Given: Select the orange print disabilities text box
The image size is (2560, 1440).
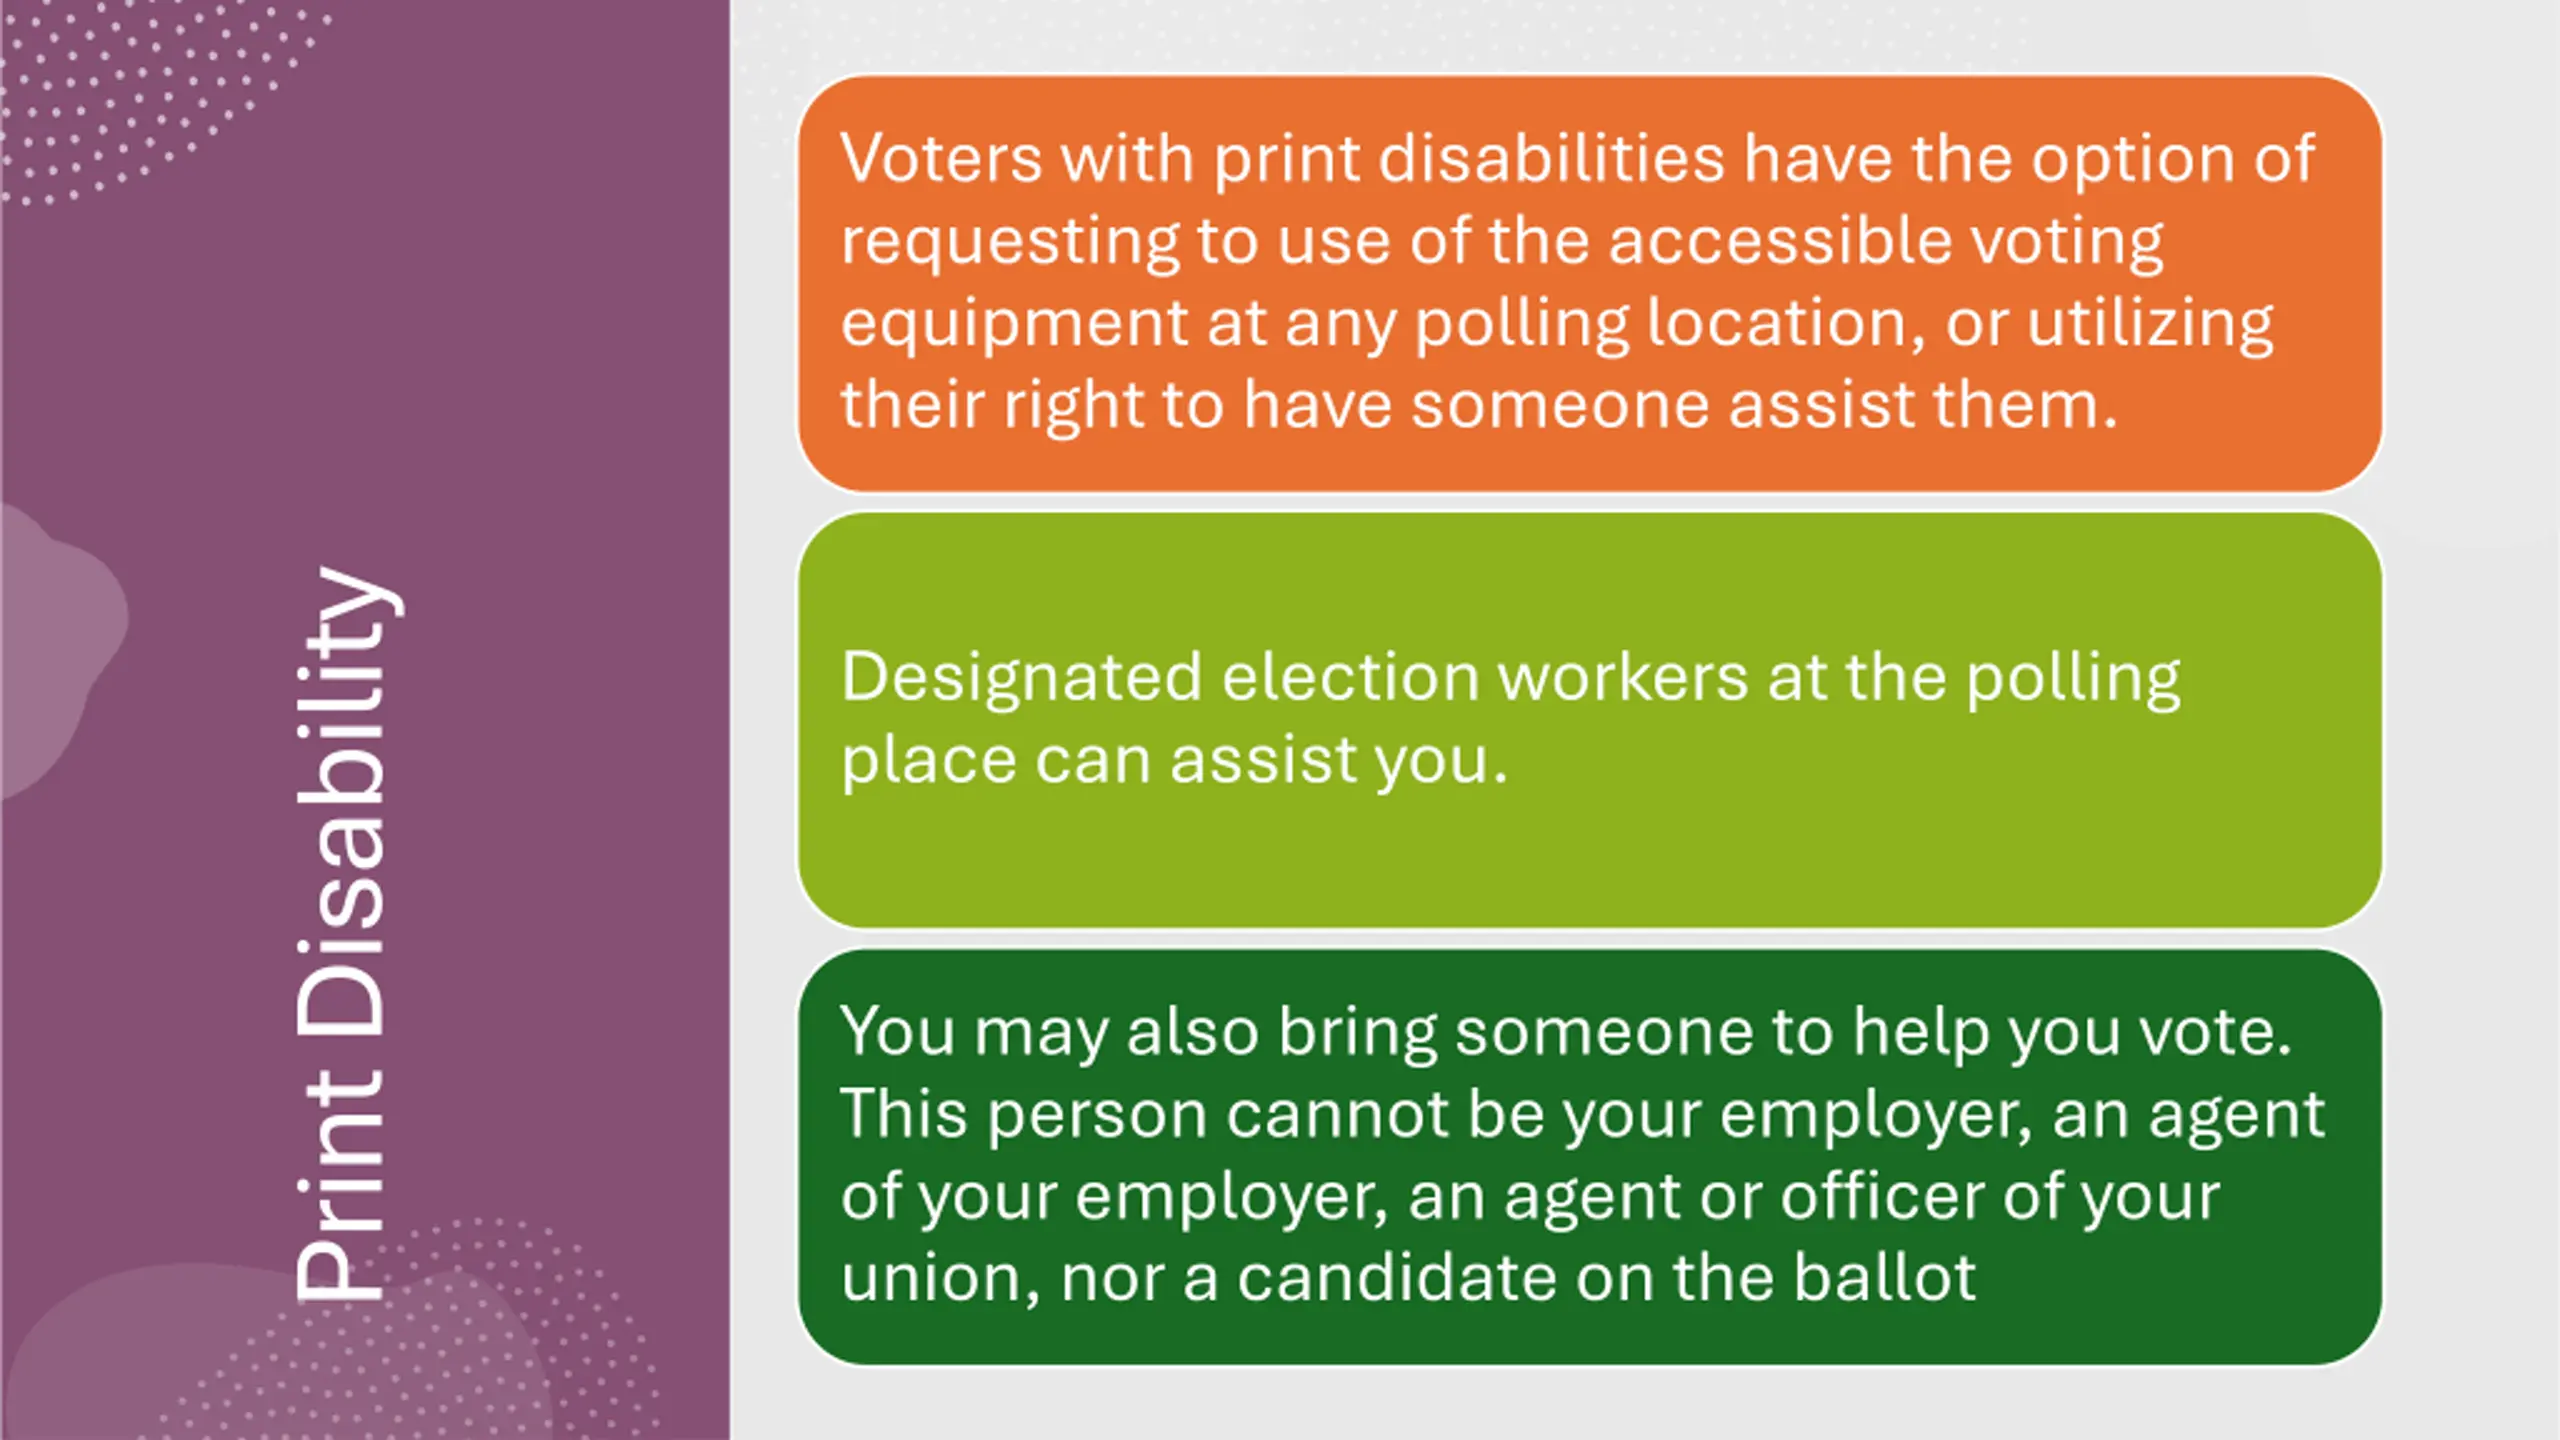Looking at the screenshot, I should (1589, 283).
